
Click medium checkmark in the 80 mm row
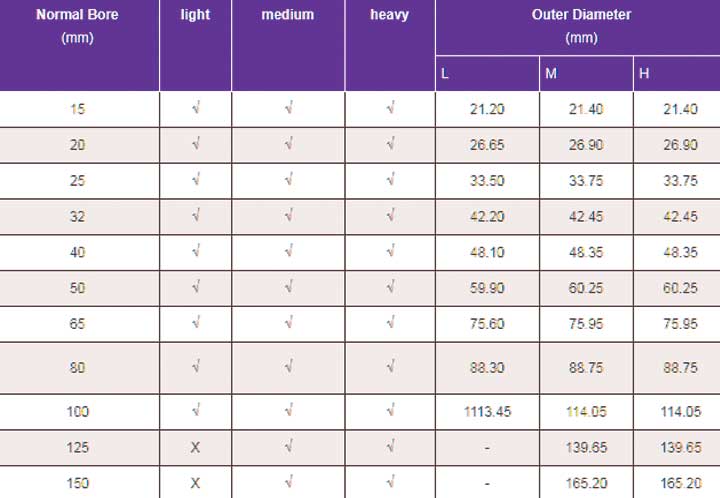coord(288,367)
